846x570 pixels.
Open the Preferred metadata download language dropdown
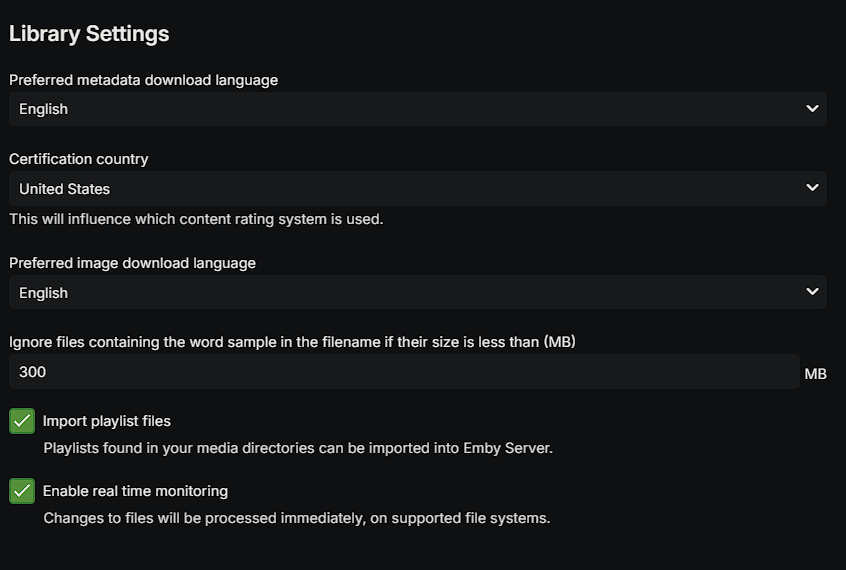pos(400,109)
